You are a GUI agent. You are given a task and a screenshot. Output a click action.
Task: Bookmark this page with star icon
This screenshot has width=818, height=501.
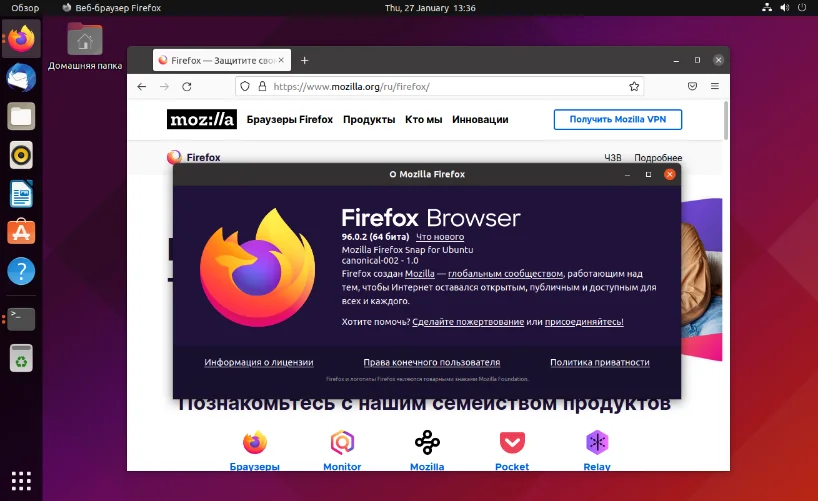pos(634,87)
